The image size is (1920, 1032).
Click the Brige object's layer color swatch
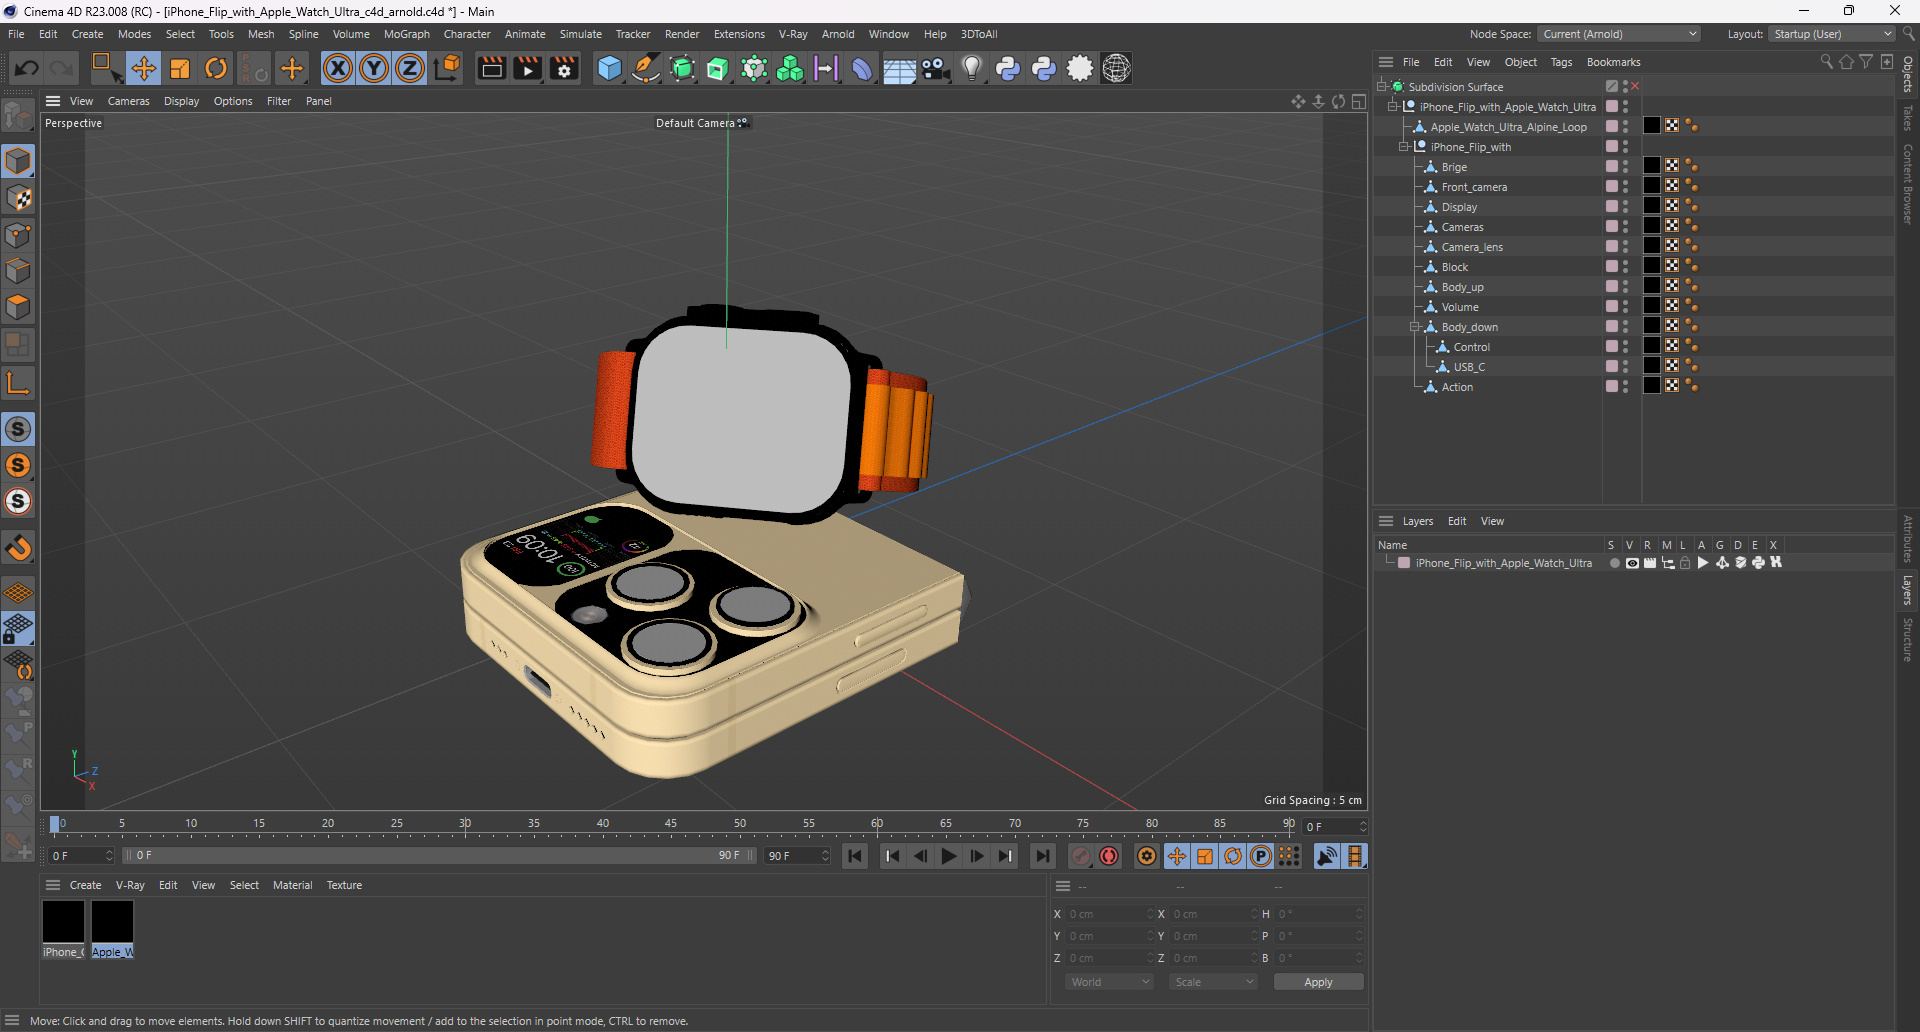tap(1612, 167)
